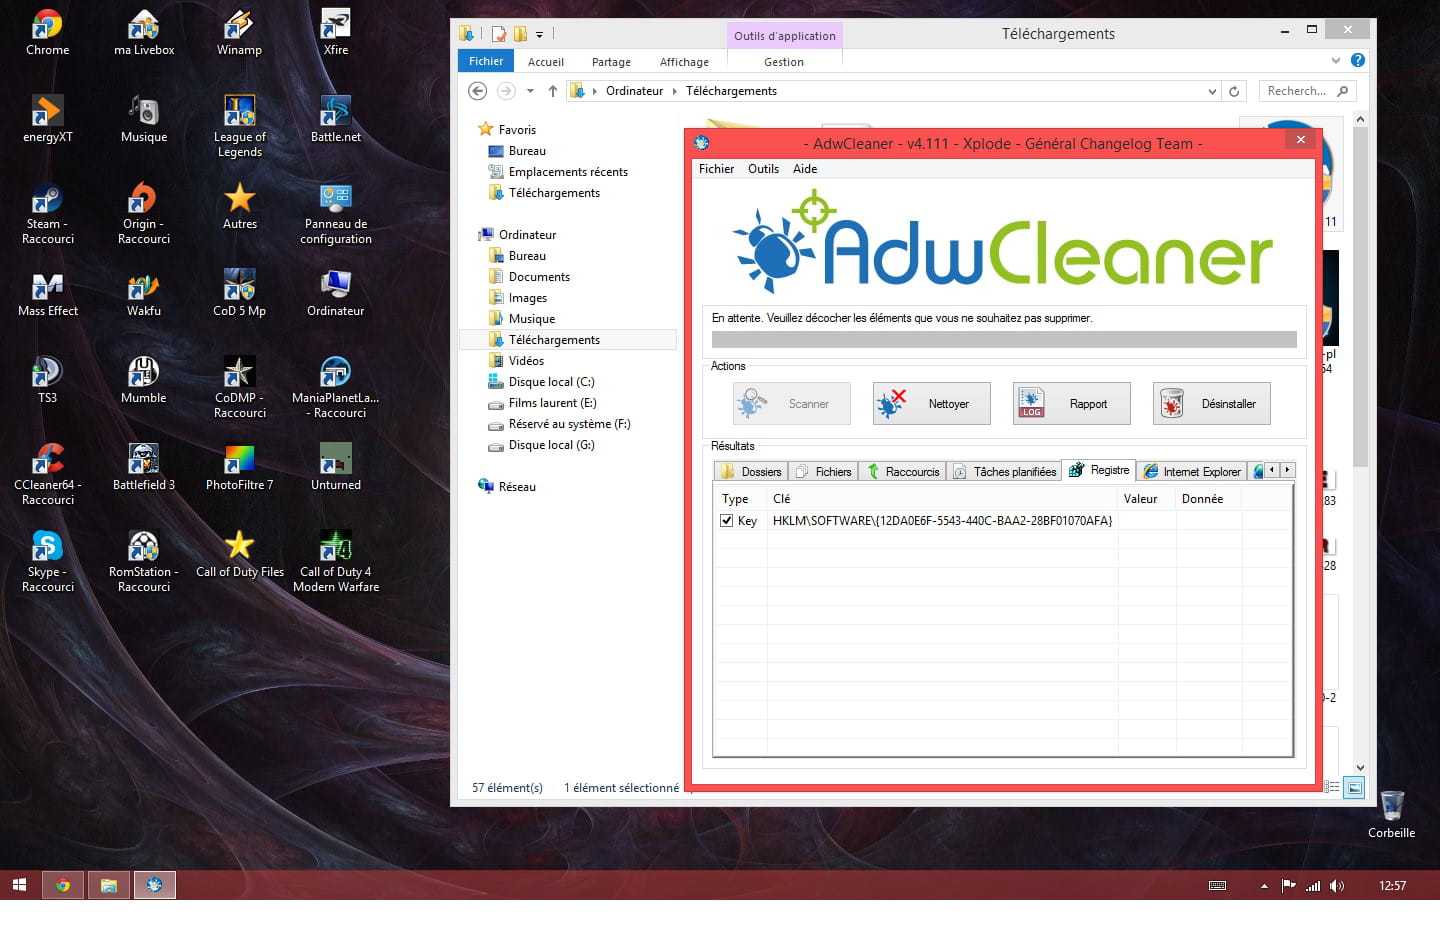Switch to AdwCleaner in the taskbar
This screenshot has height=942, width=1440.
[x=154, y=885]
